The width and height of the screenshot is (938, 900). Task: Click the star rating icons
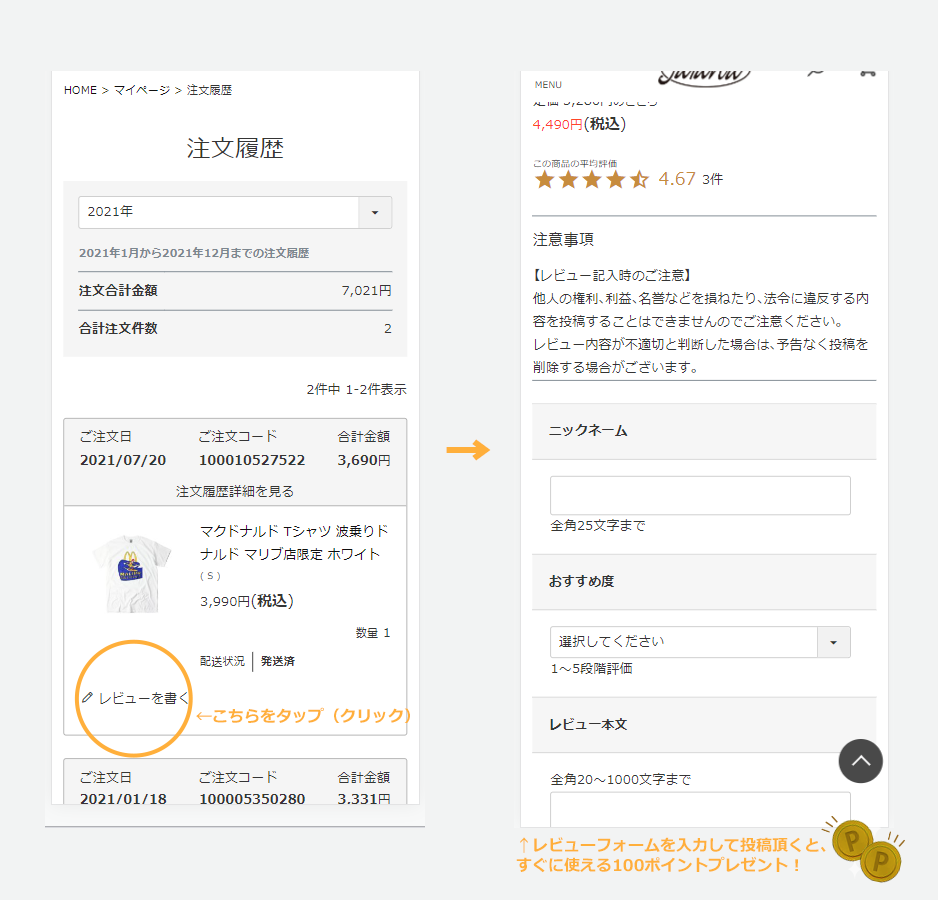(592, 180)
